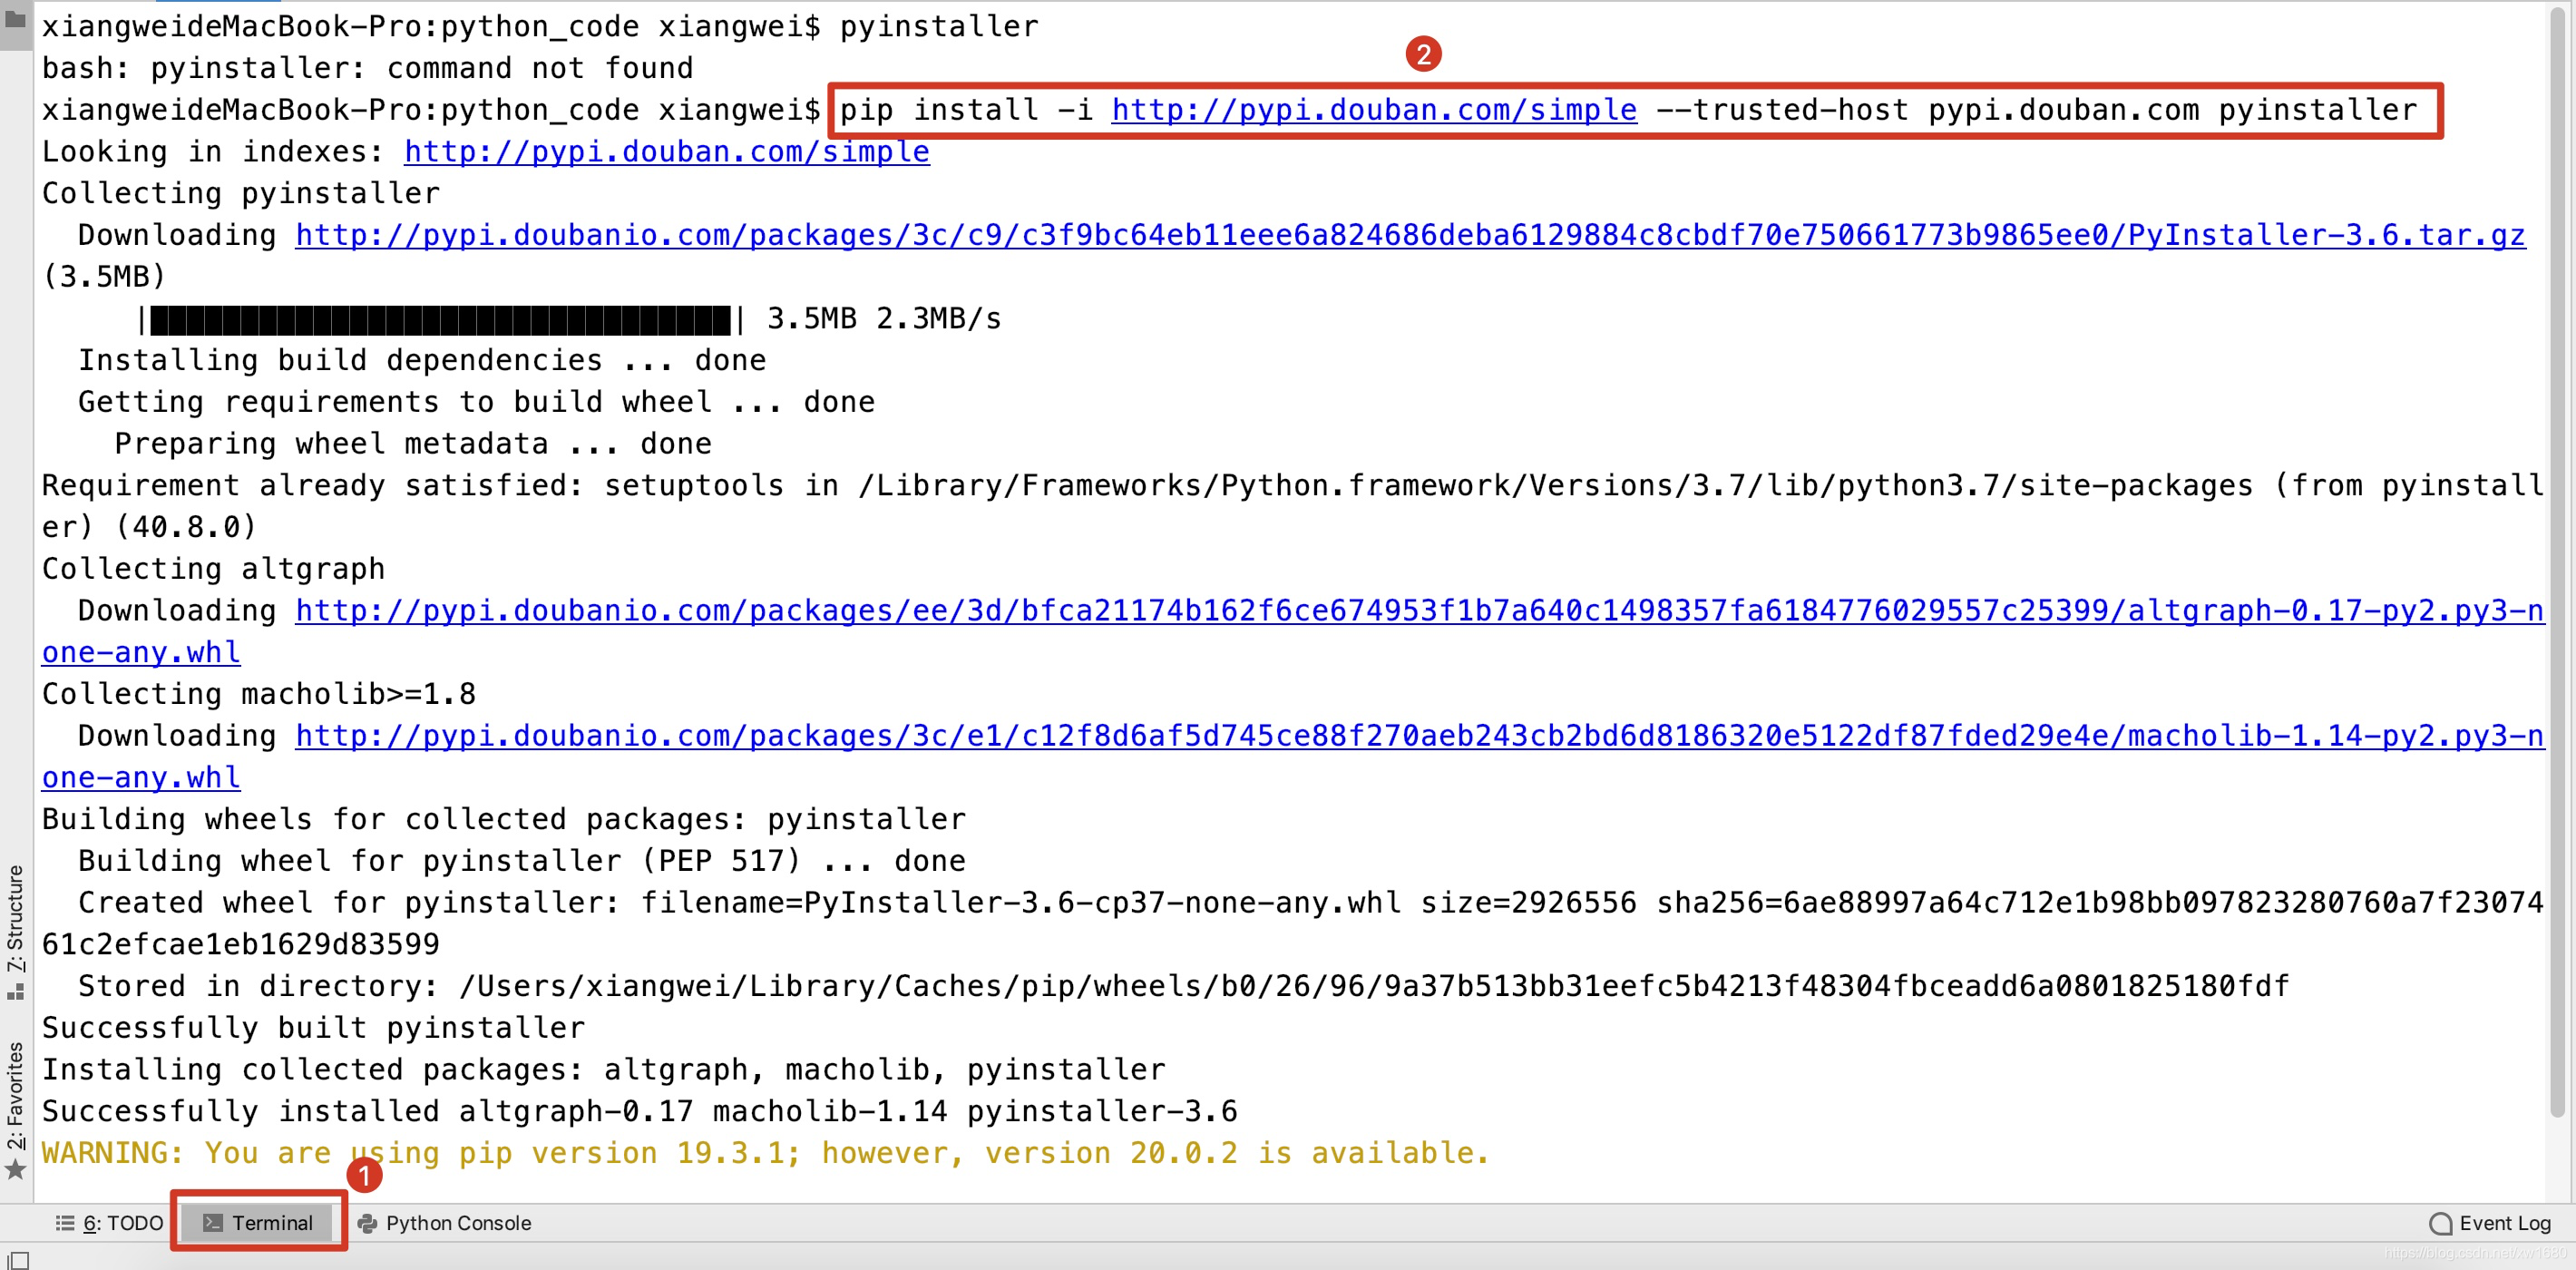
Task: Click the '(3.5MB)' file size text
Action: (104, 277)
